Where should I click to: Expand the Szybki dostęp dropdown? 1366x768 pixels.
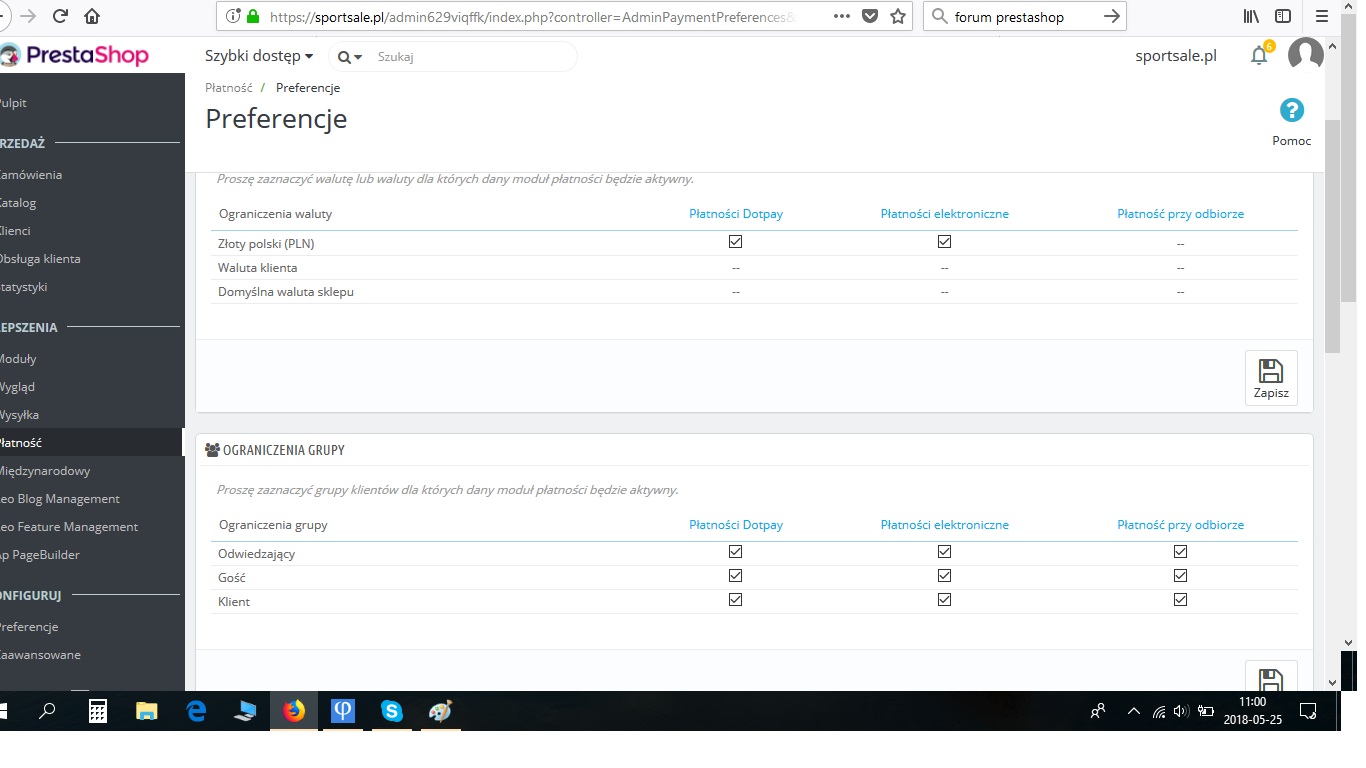(x=259, y=56)
